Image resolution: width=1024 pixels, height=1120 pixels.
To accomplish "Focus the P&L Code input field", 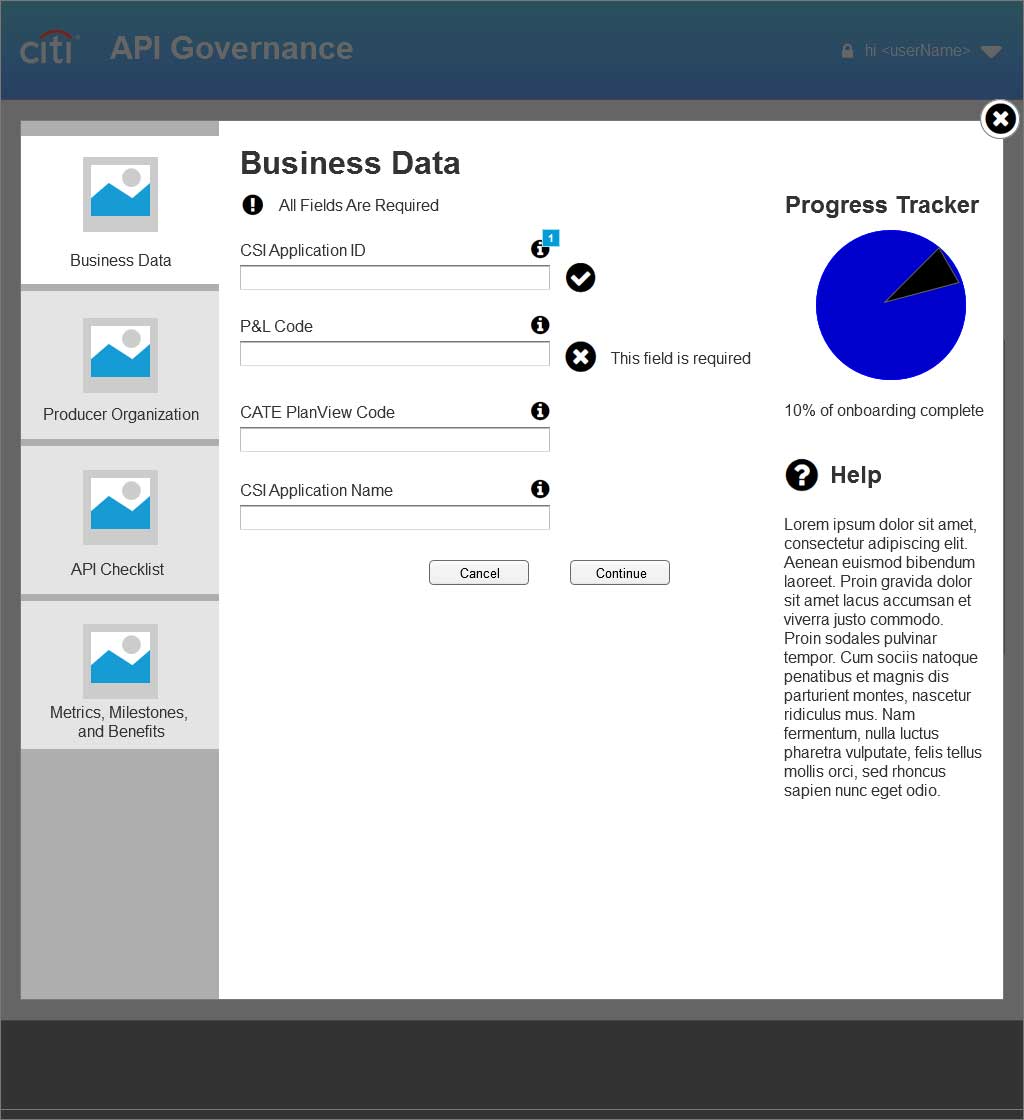I will coord(395,354).
